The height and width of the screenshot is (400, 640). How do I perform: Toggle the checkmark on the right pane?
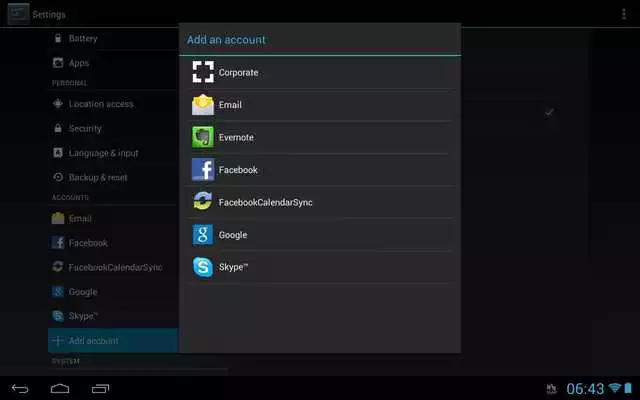tap(549, 112)
